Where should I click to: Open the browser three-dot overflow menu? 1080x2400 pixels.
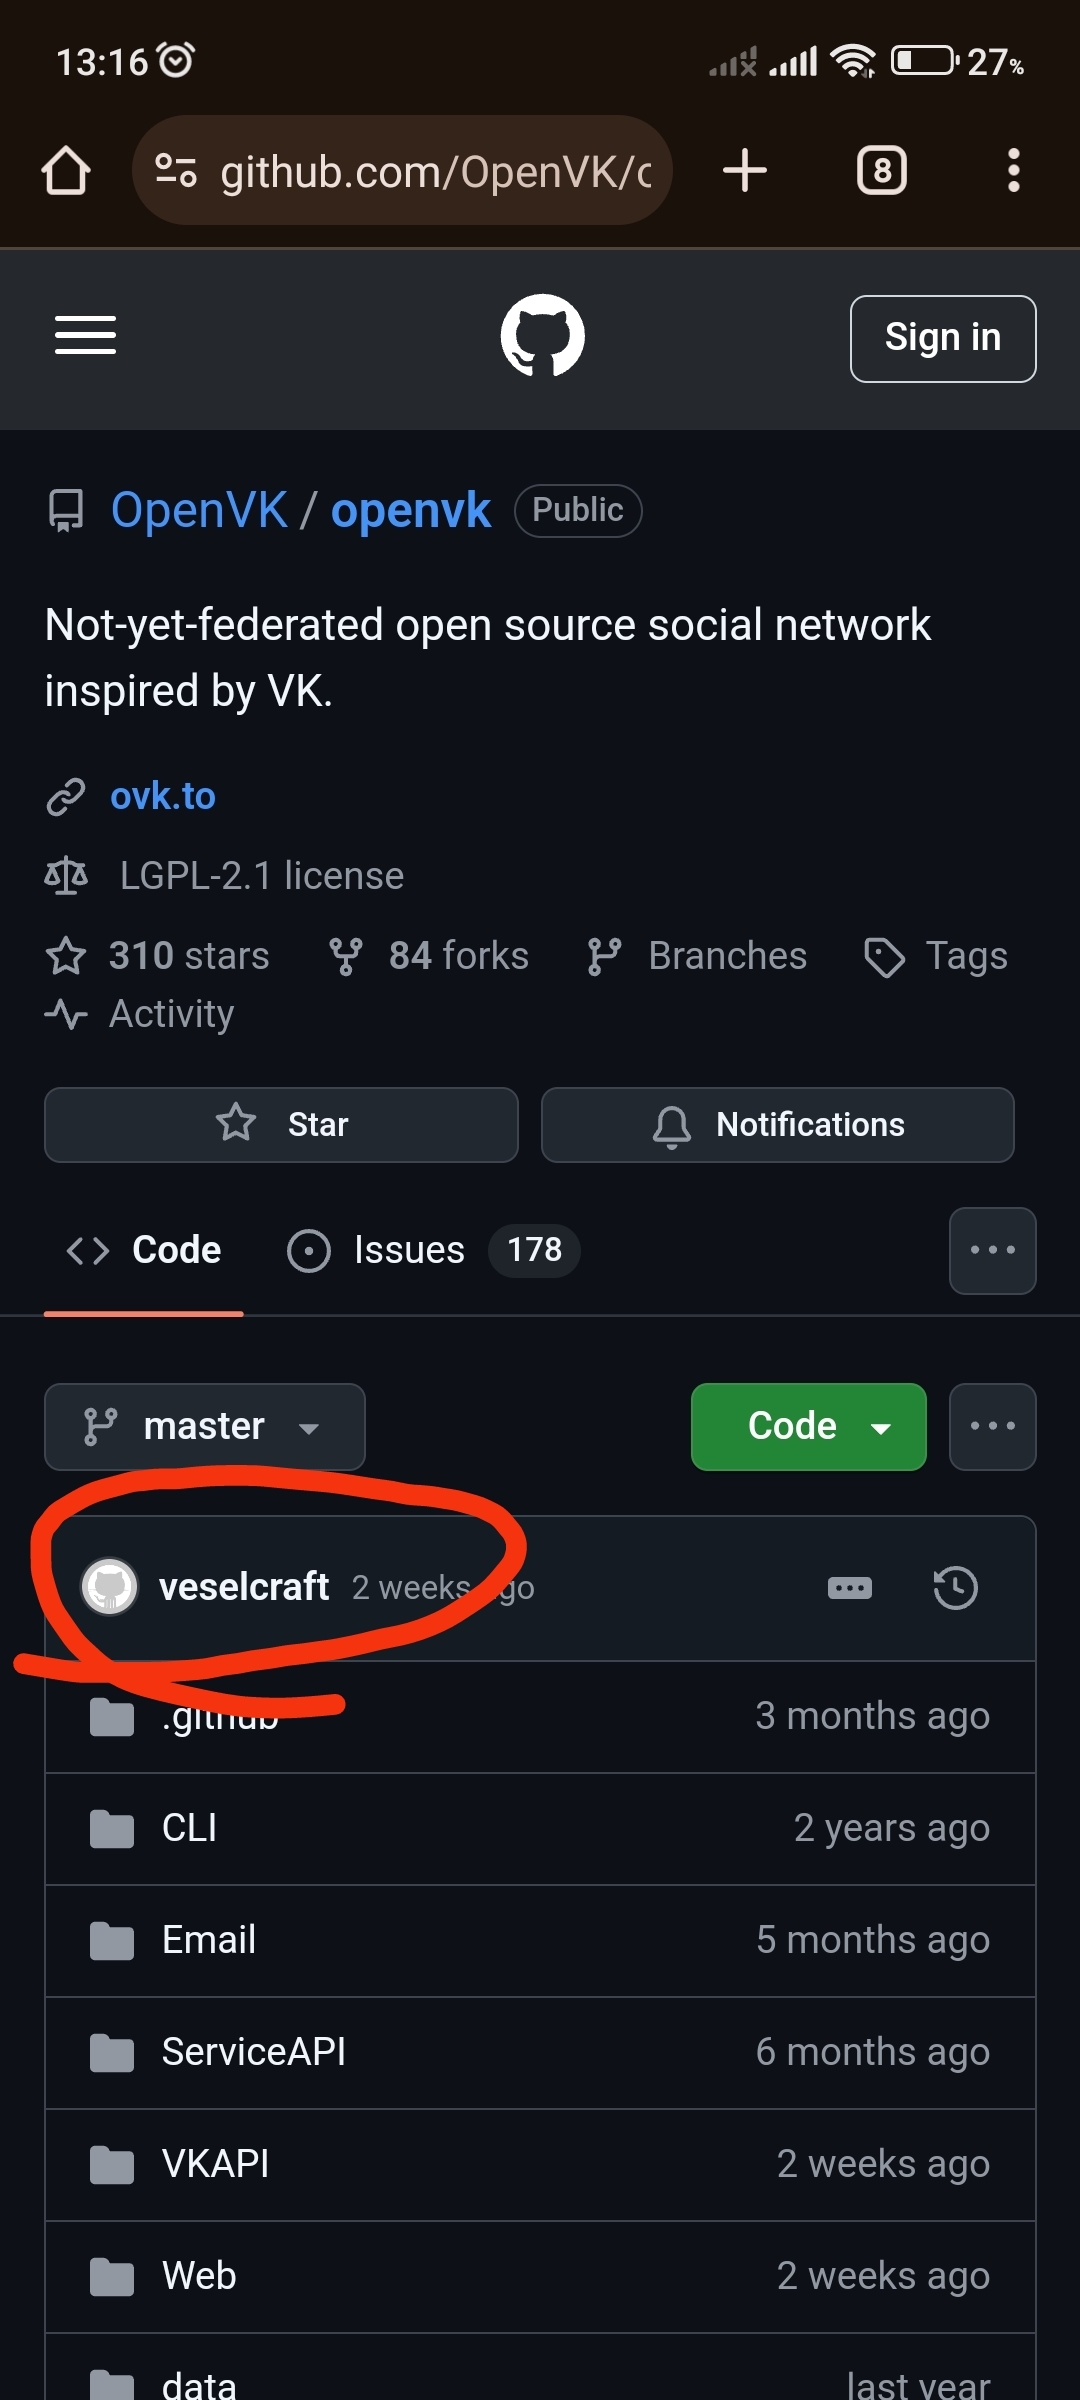(1013, 170)
